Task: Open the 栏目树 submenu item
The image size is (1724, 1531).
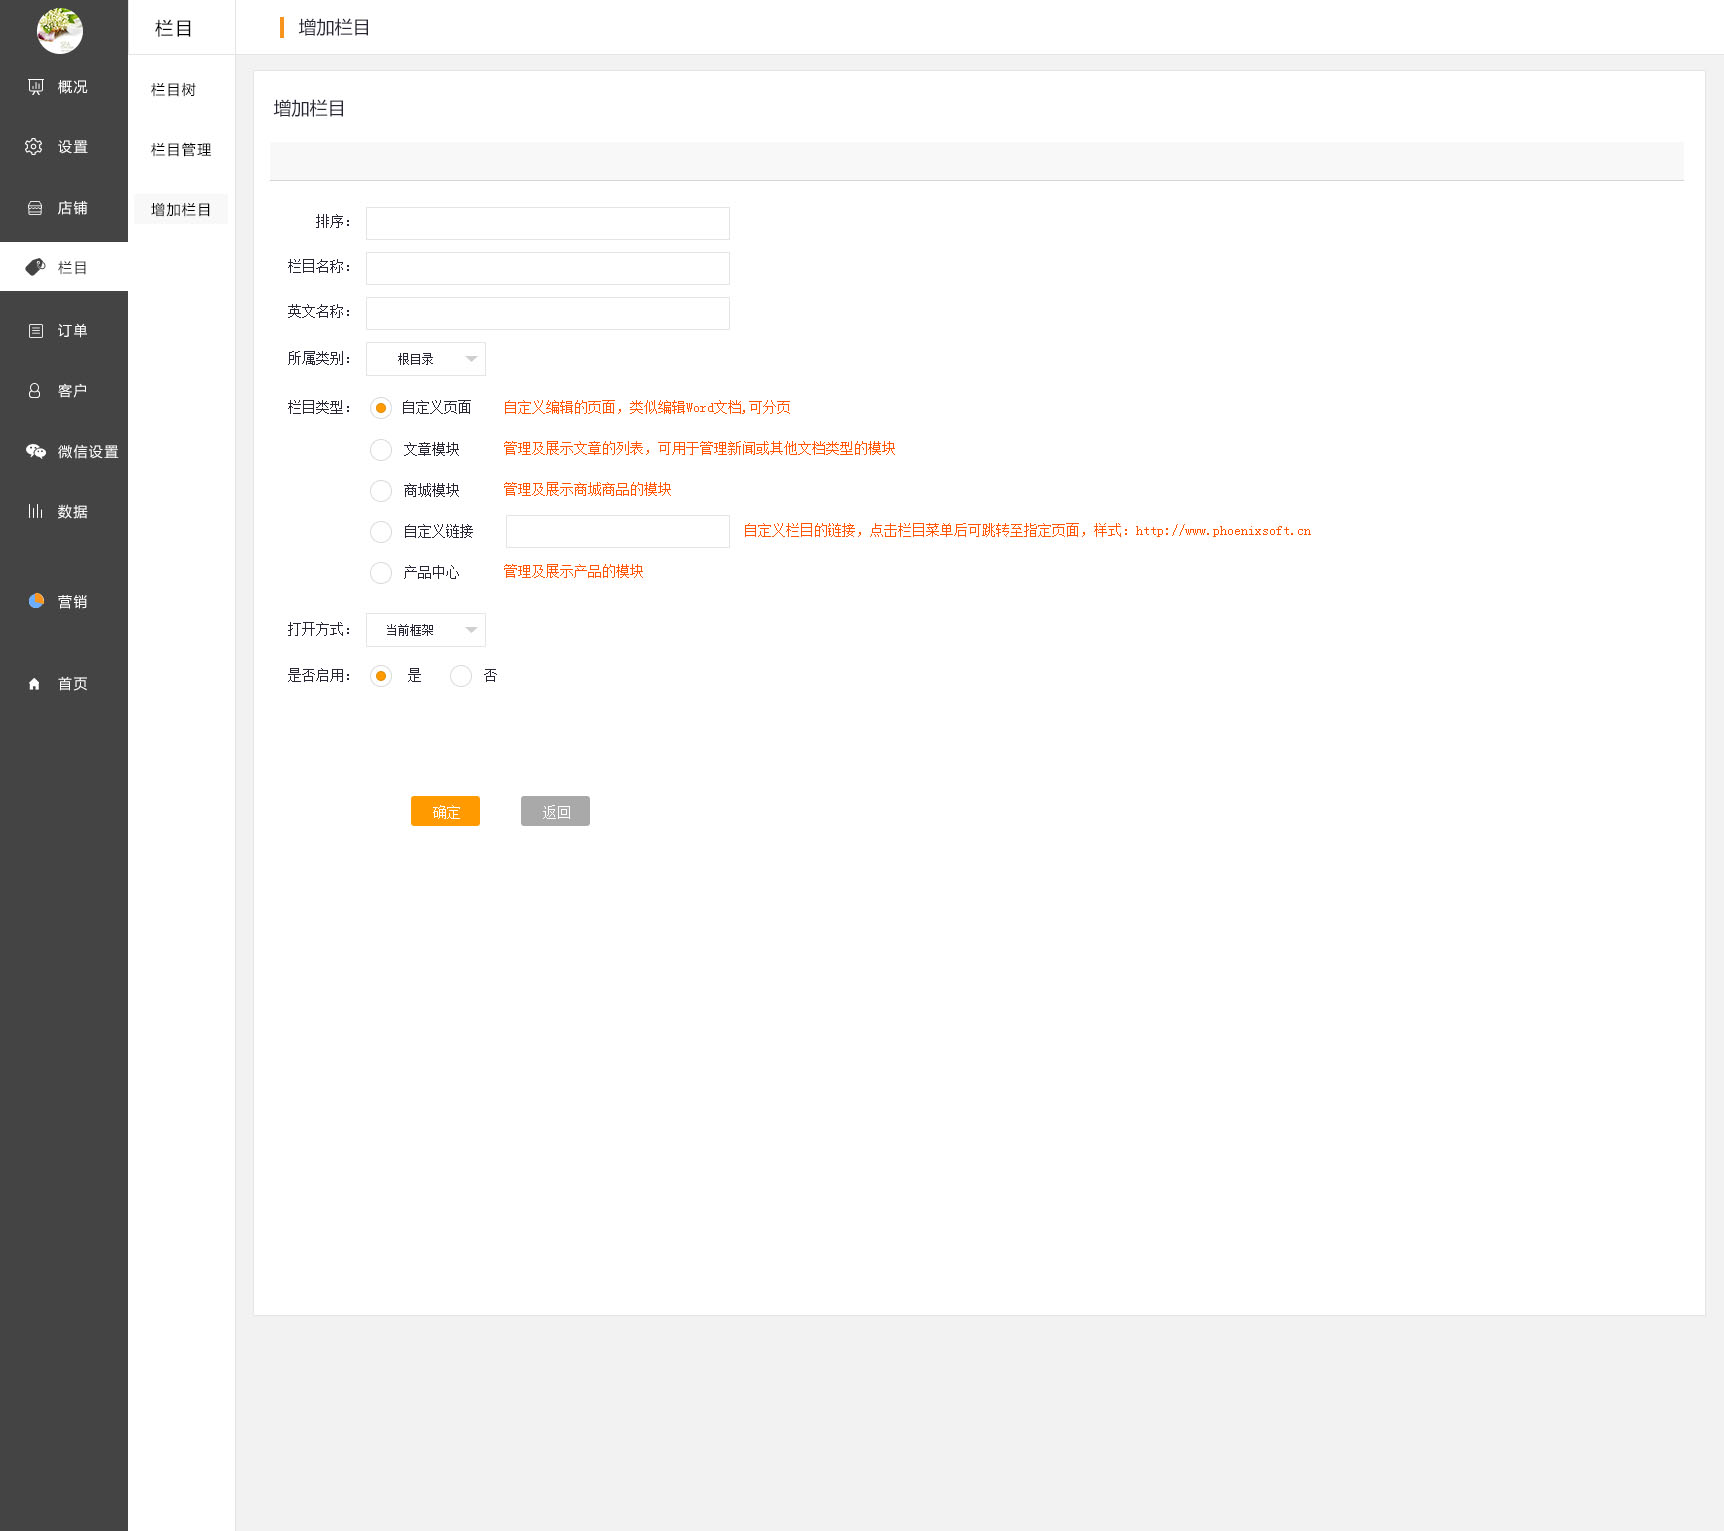Action: point(173,90)
